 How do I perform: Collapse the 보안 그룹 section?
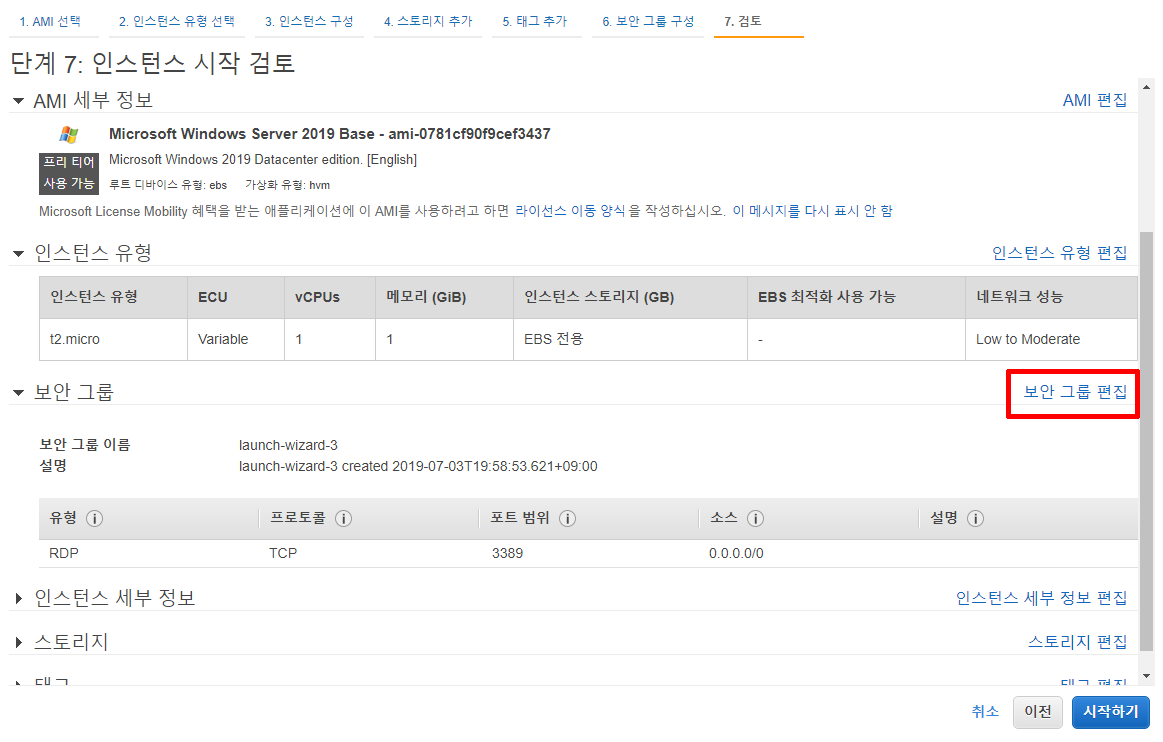pos(19,393)
